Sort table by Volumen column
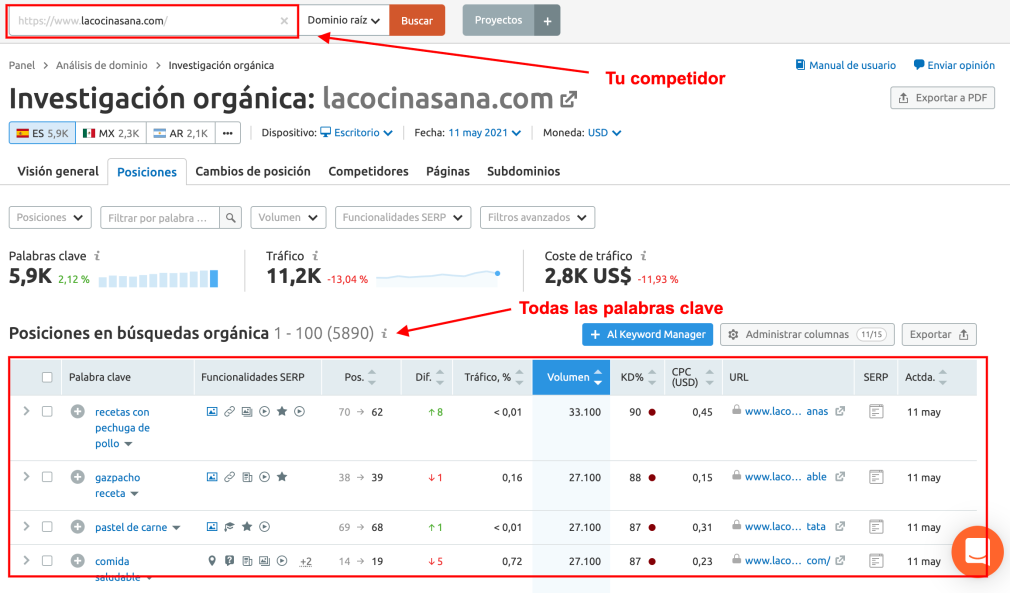Screen dimensions: 1010x593 pyautogui.click(x=571, y=377)
